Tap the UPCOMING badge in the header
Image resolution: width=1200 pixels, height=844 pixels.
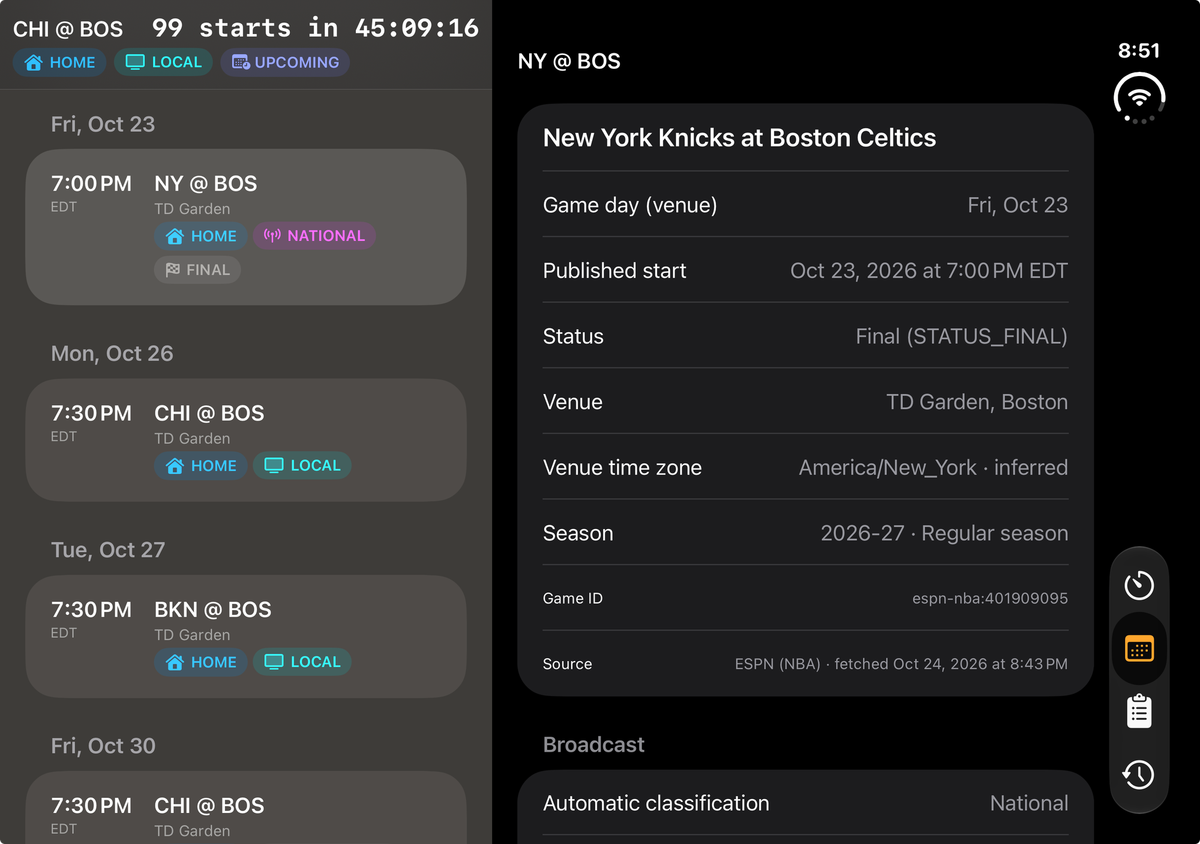[x=285, y=62]
